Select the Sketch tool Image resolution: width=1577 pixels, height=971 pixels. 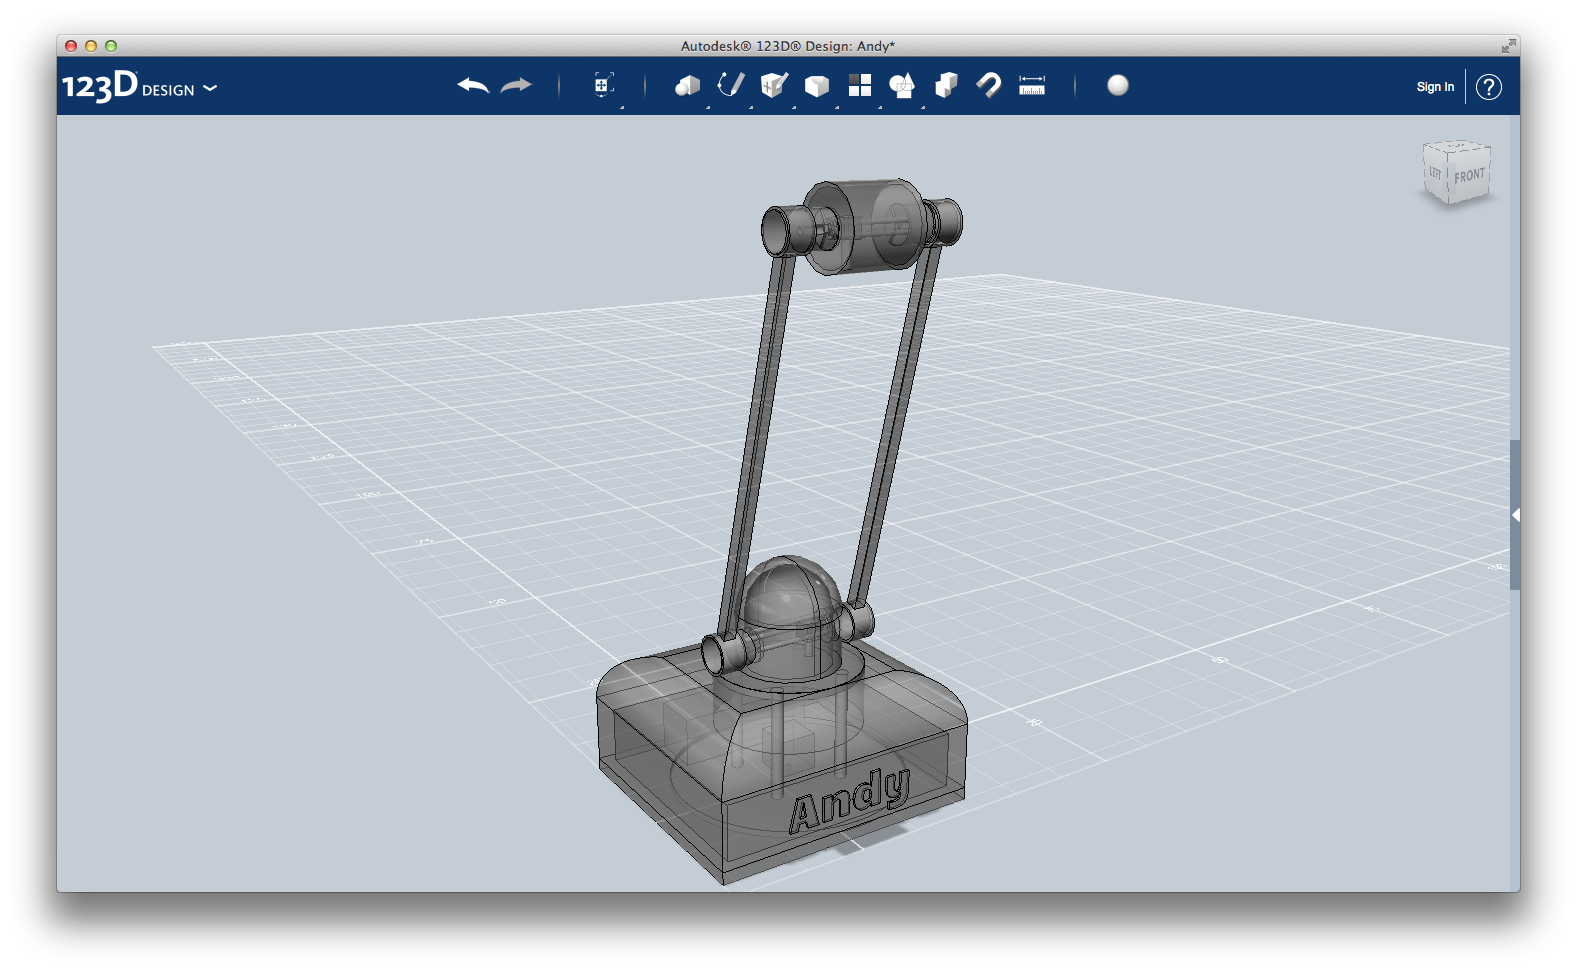pos(731,85)
